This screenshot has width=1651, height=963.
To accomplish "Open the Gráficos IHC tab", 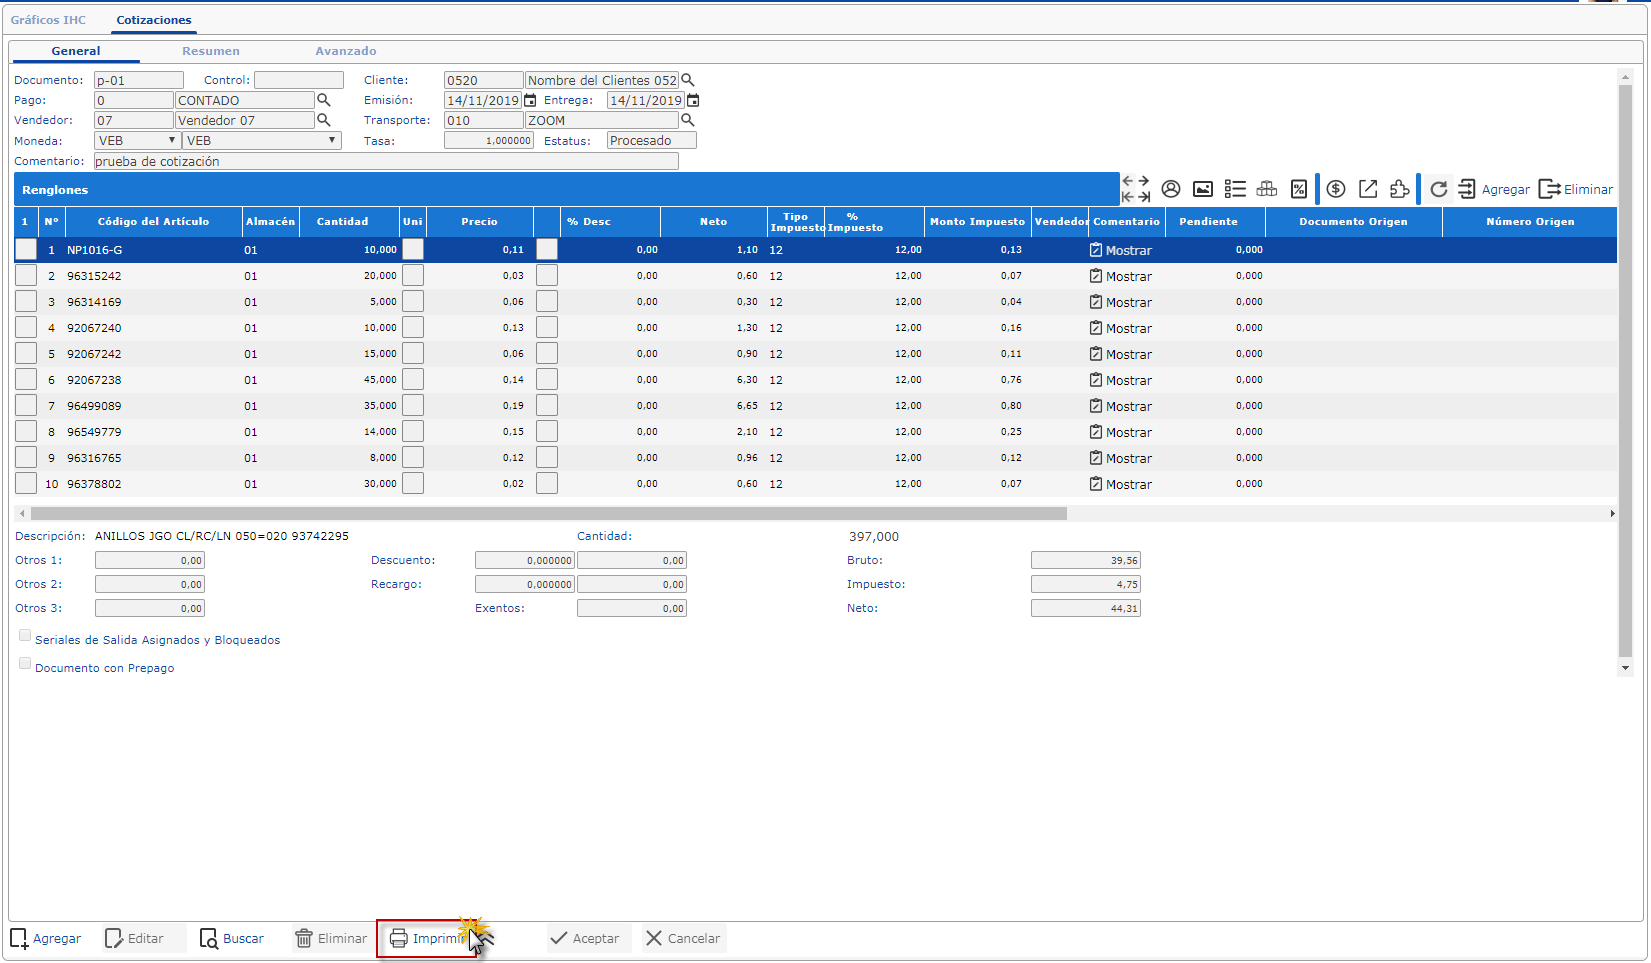I will [48, 20].
